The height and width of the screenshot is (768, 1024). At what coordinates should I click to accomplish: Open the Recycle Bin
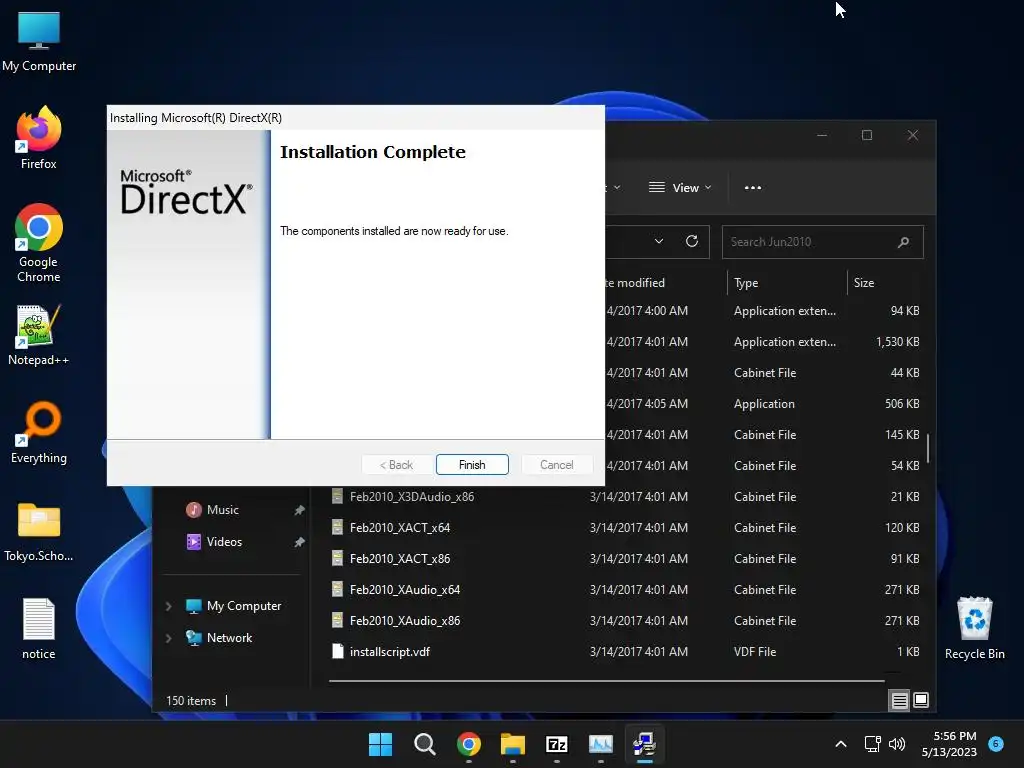click(x=974, y=628)
